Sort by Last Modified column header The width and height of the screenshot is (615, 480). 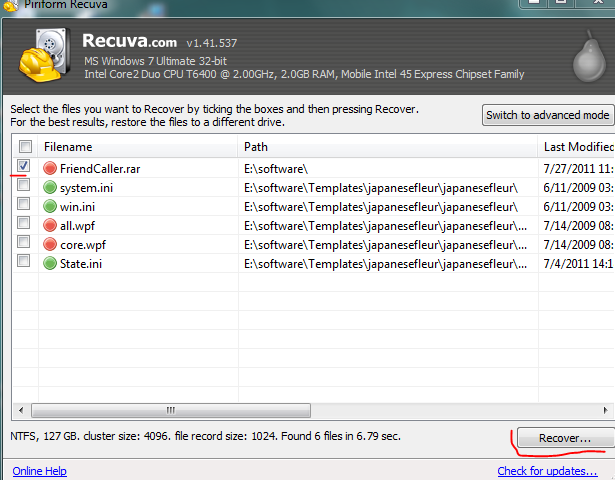coord(577,147)
